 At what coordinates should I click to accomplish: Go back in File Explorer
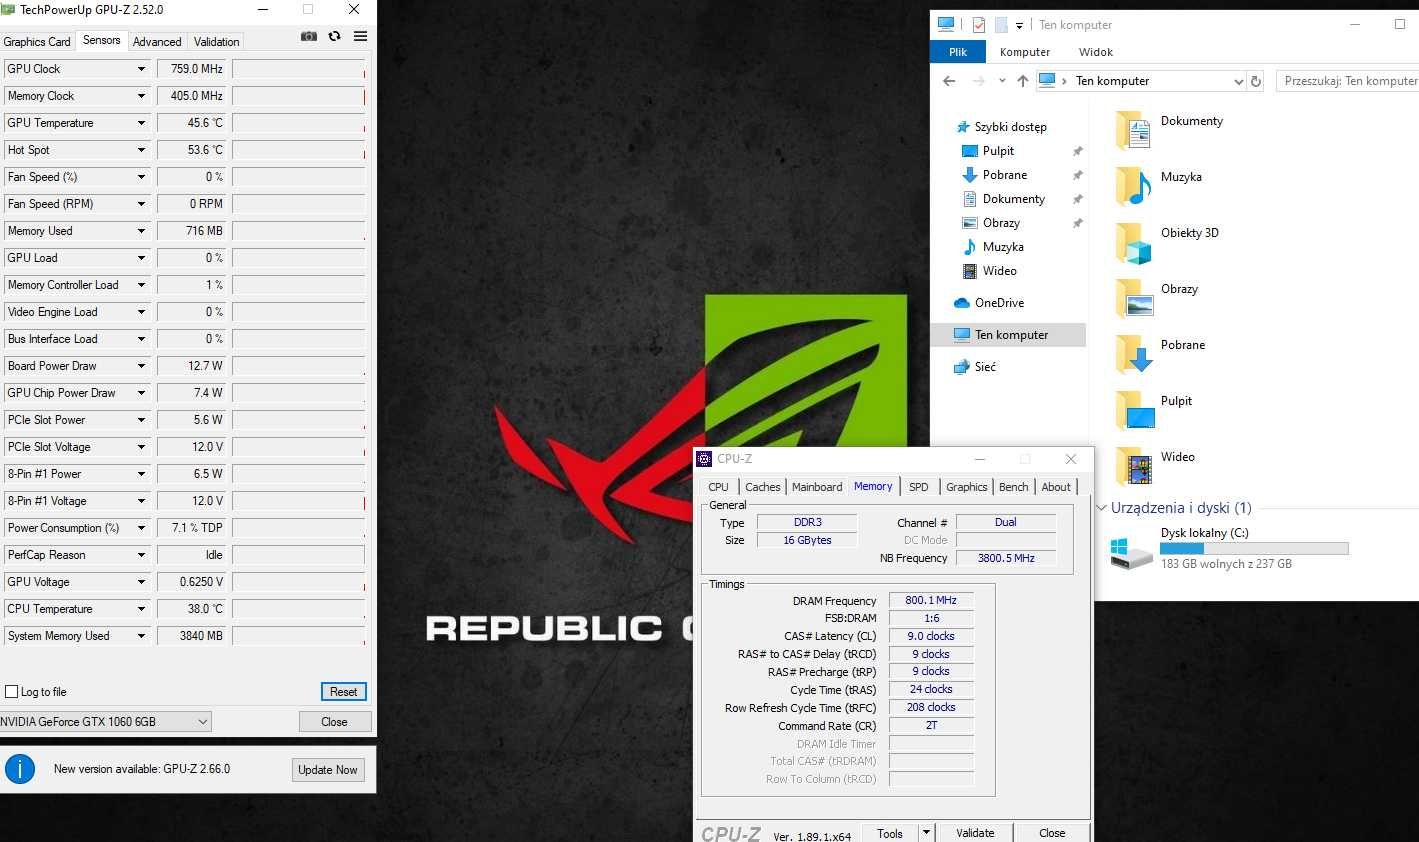point(949,81)
